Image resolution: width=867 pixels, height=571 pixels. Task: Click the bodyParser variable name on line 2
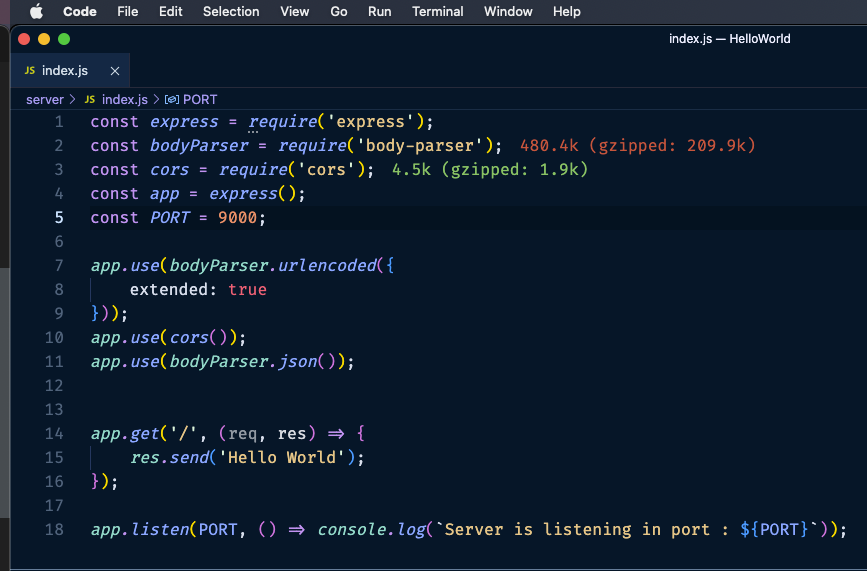(199, 145)
